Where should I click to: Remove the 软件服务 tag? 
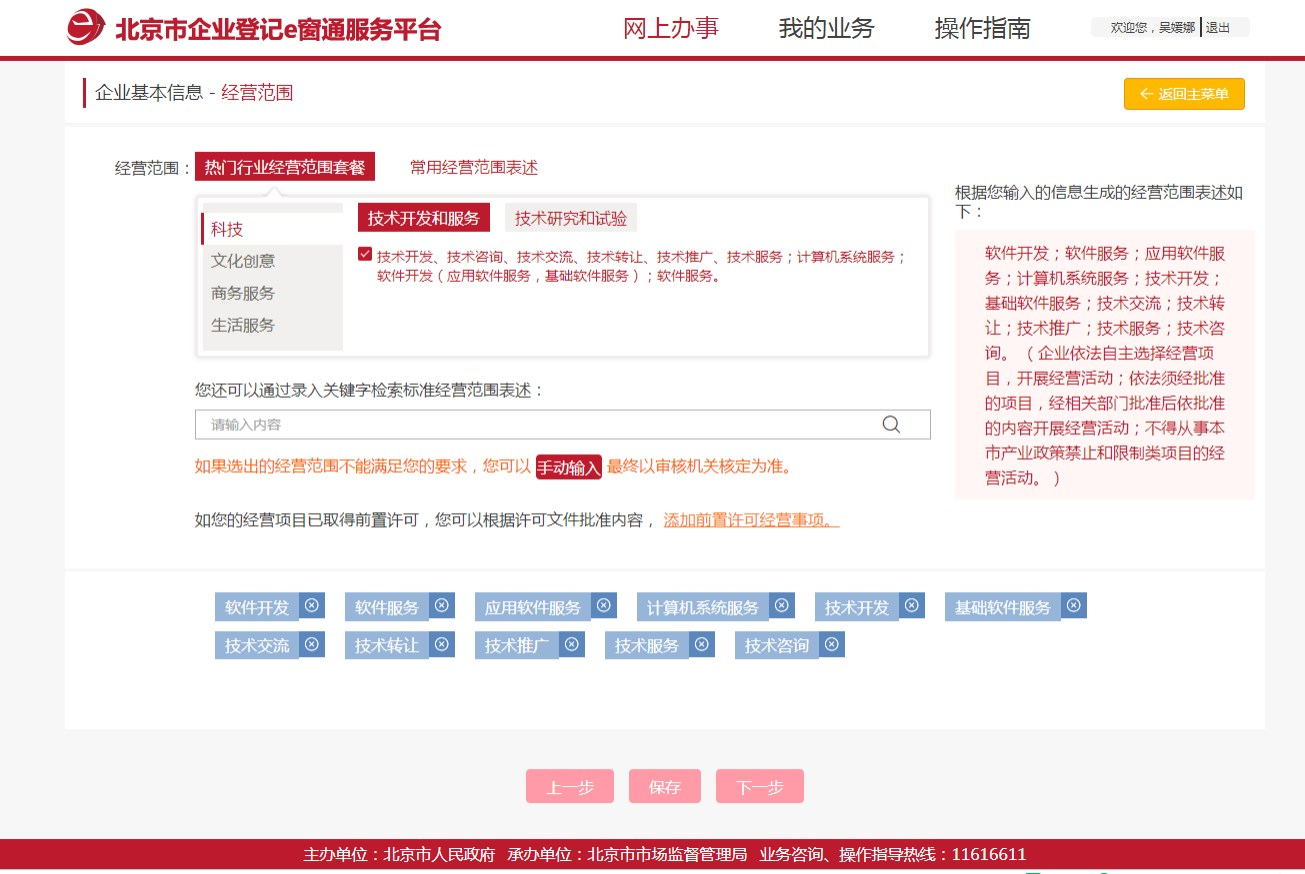(442, 606)
